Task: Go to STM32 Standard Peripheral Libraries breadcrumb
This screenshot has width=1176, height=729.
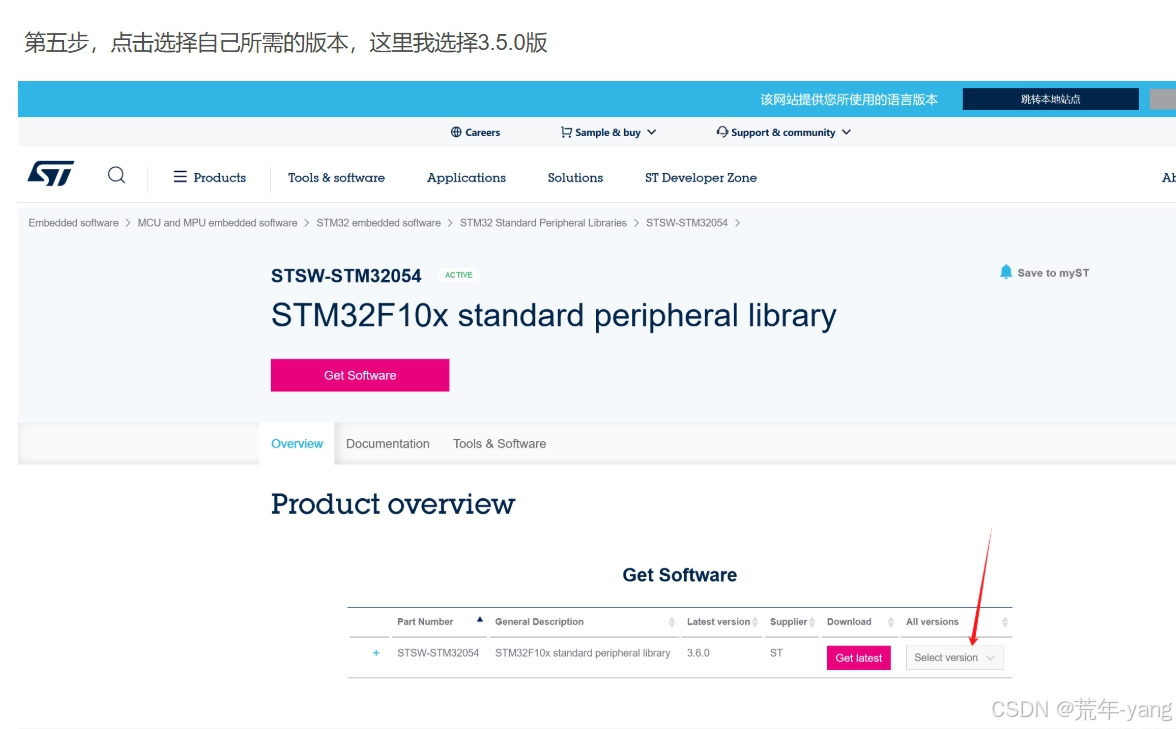Action: 543,223
